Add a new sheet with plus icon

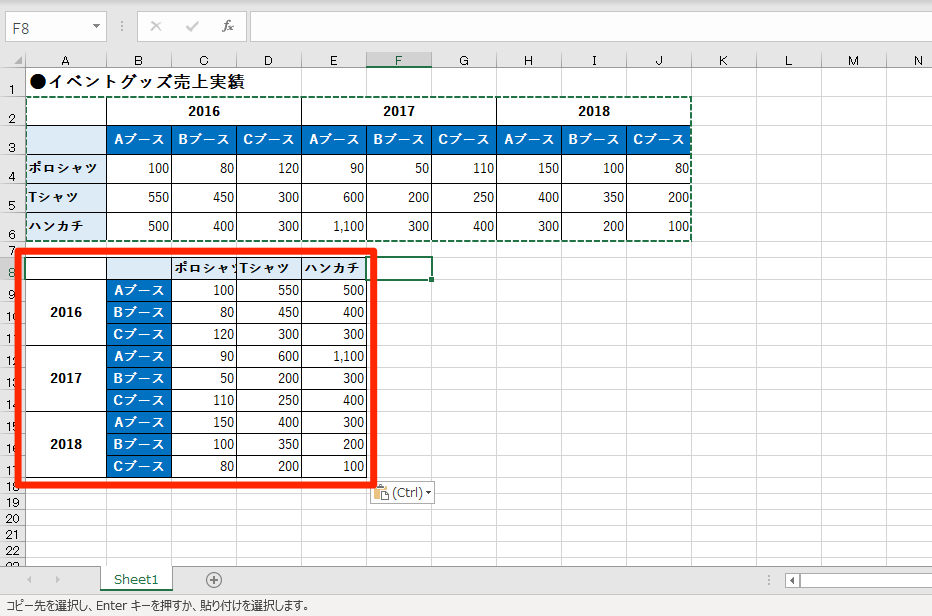point(214,580)
